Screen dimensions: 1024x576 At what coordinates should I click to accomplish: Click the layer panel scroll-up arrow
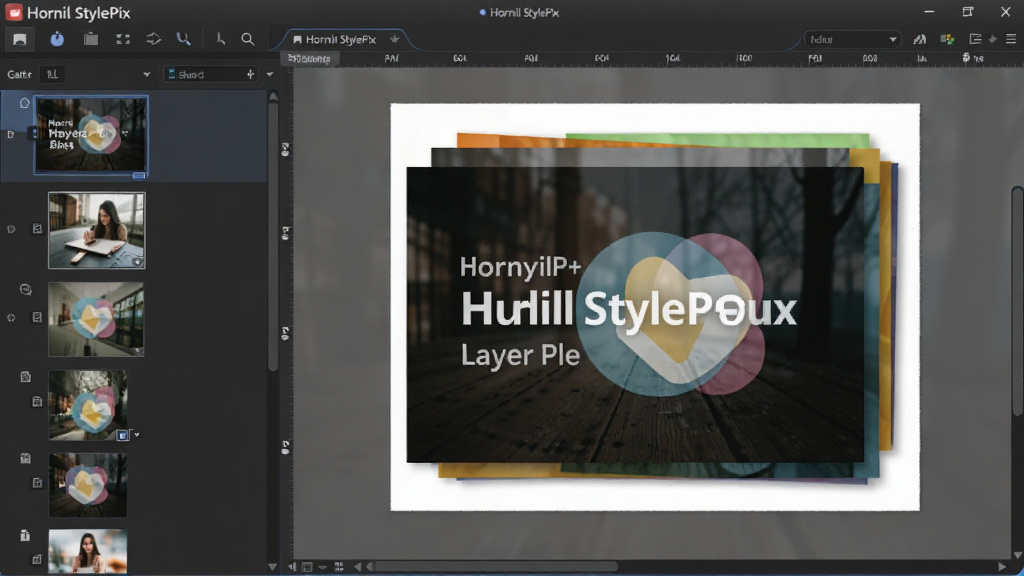click(x=273, y=97)
